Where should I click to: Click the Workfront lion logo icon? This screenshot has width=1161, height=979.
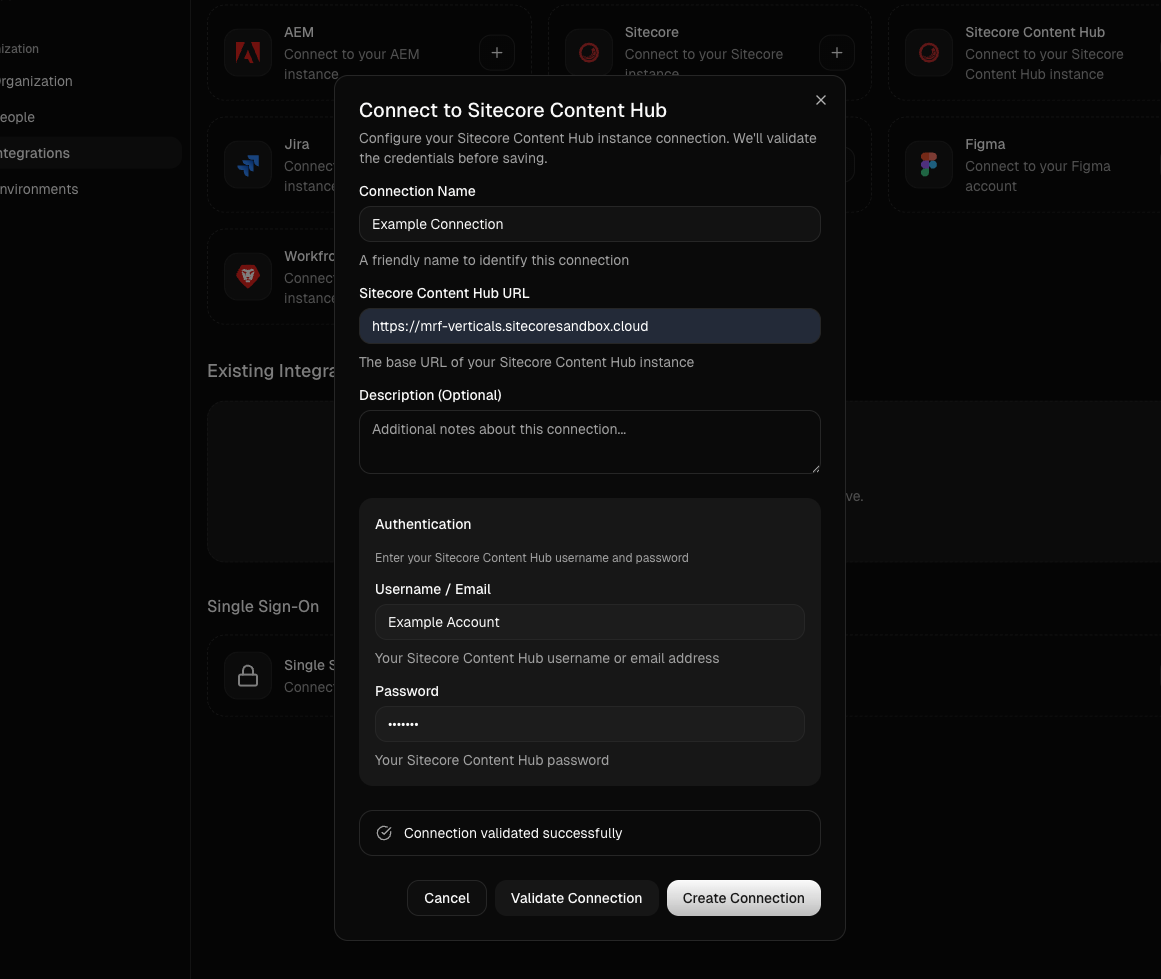248,276
